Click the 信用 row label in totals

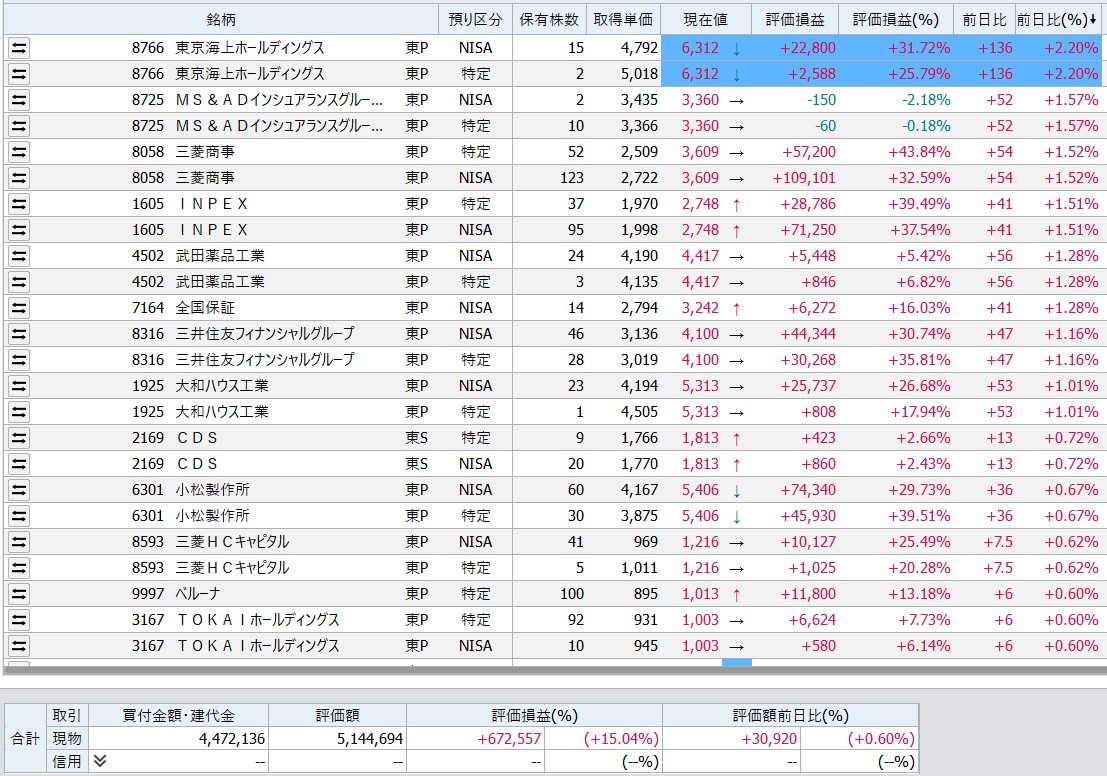67,761
